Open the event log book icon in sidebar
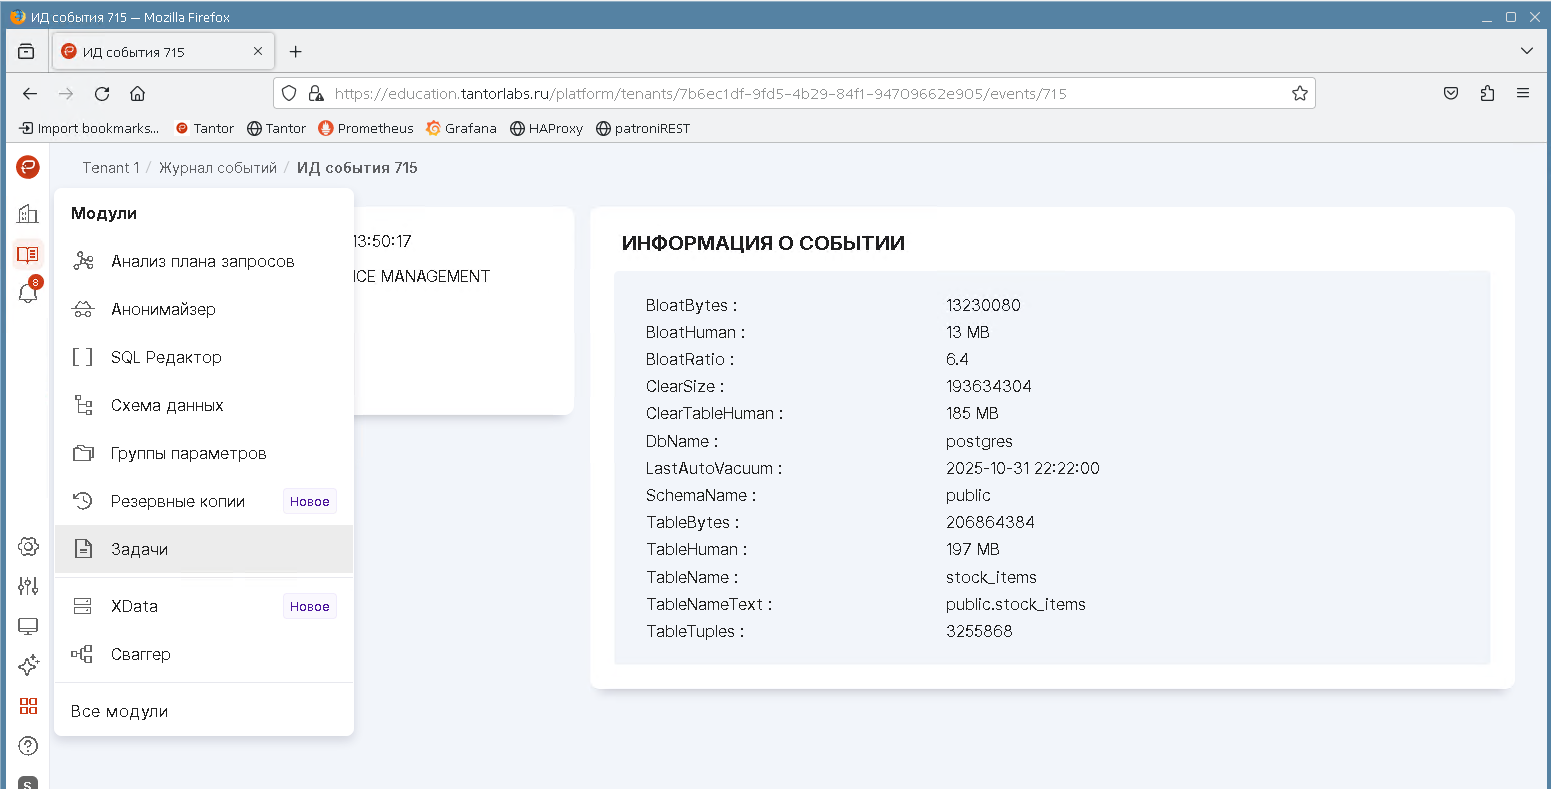Viewport: 1551px width, 789px height. 28,254
